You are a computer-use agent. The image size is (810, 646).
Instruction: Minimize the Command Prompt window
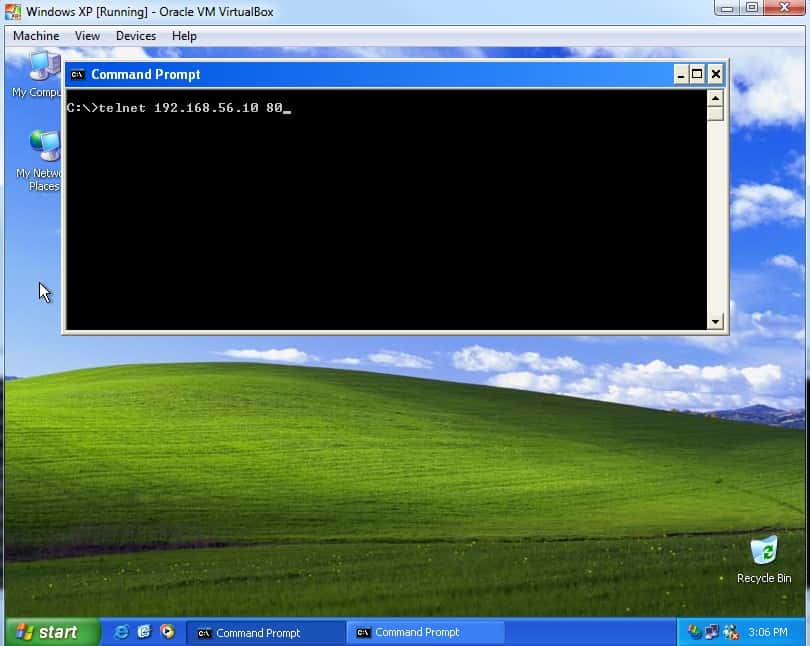tap(681, 74)
